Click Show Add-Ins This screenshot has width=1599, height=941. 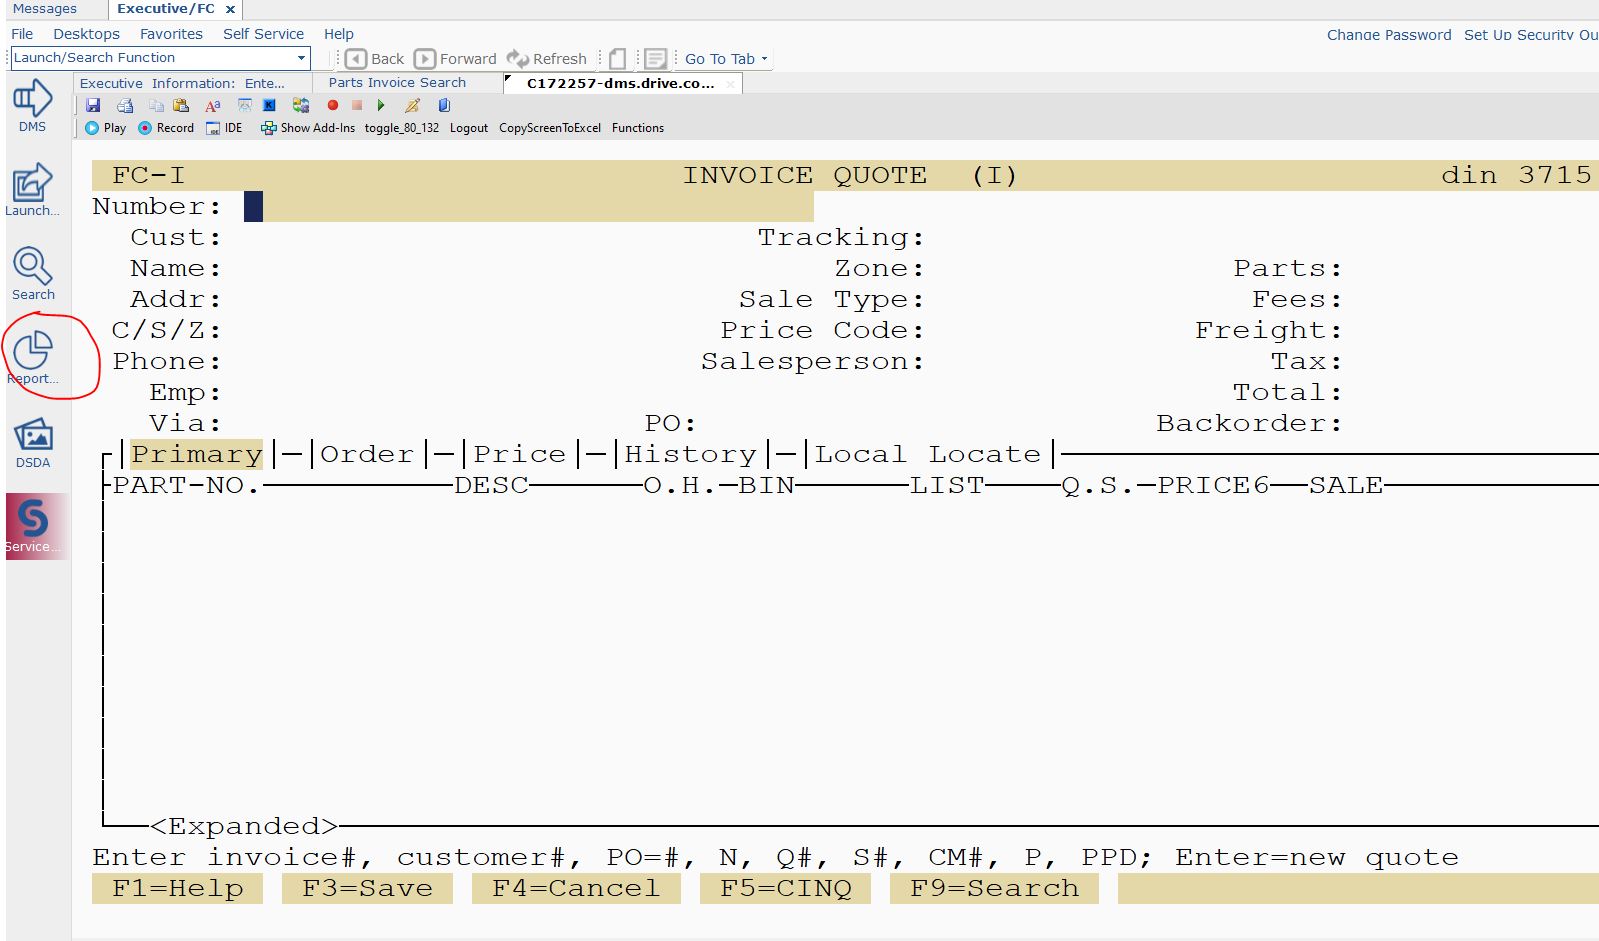308,128
